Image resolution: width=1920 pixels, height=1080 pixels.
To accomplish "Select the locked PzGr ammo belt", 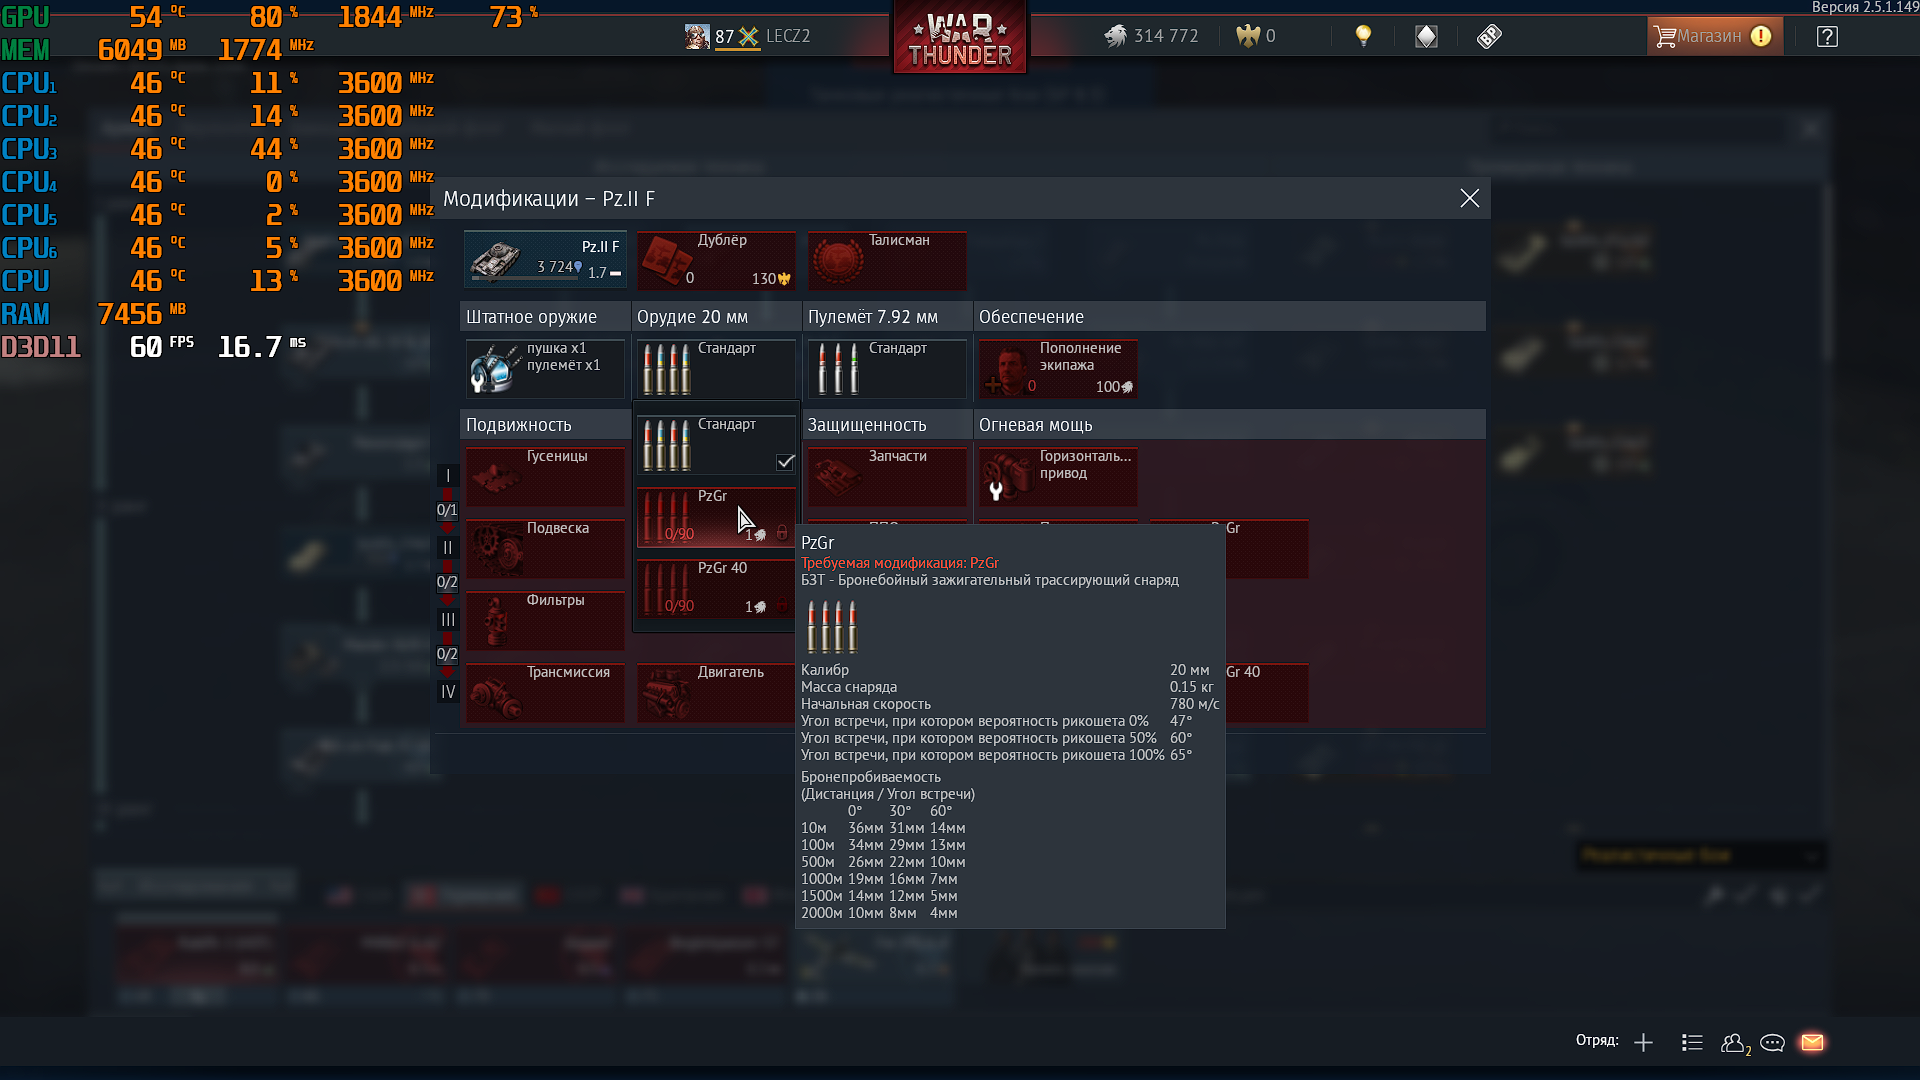I will (x=716, y=517).
